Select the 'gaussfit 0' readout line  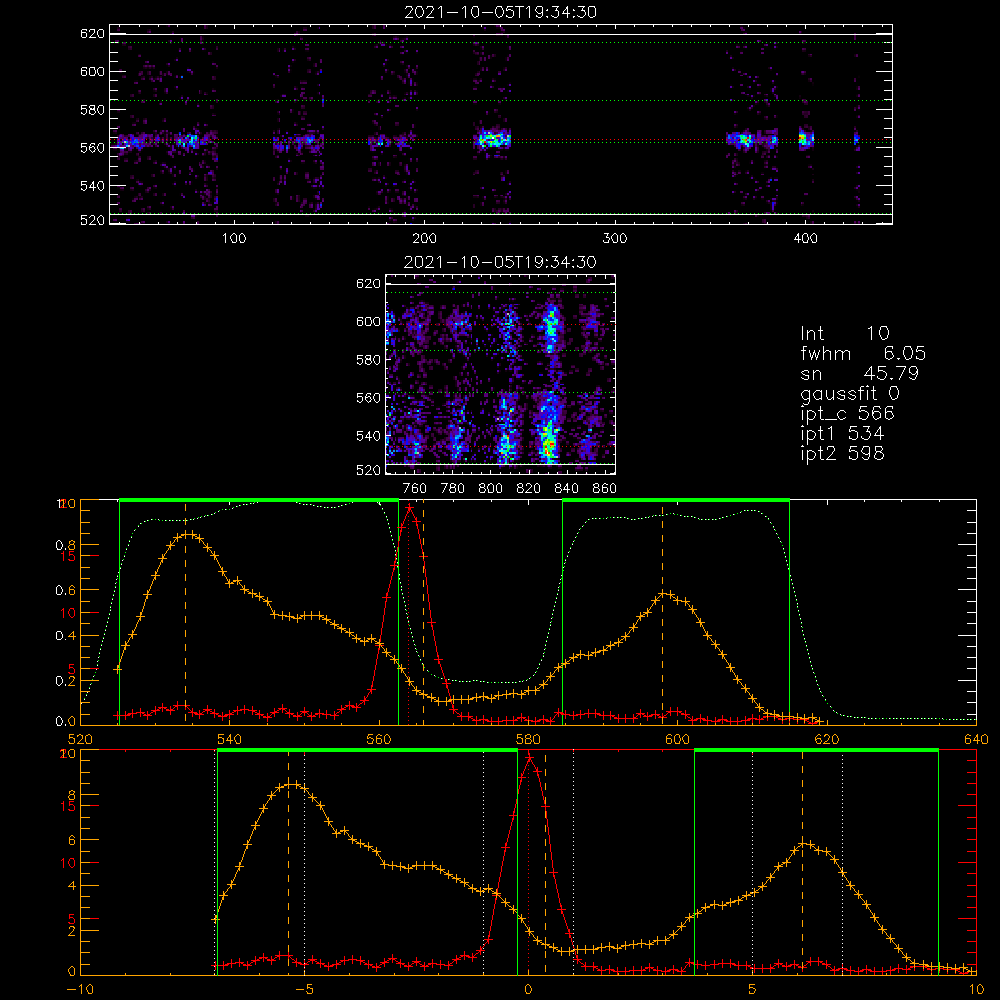coord(849,393)
